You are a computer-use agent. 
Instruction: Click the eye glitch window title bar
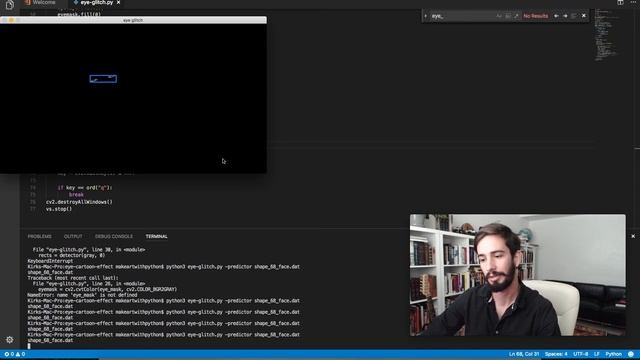133,20
